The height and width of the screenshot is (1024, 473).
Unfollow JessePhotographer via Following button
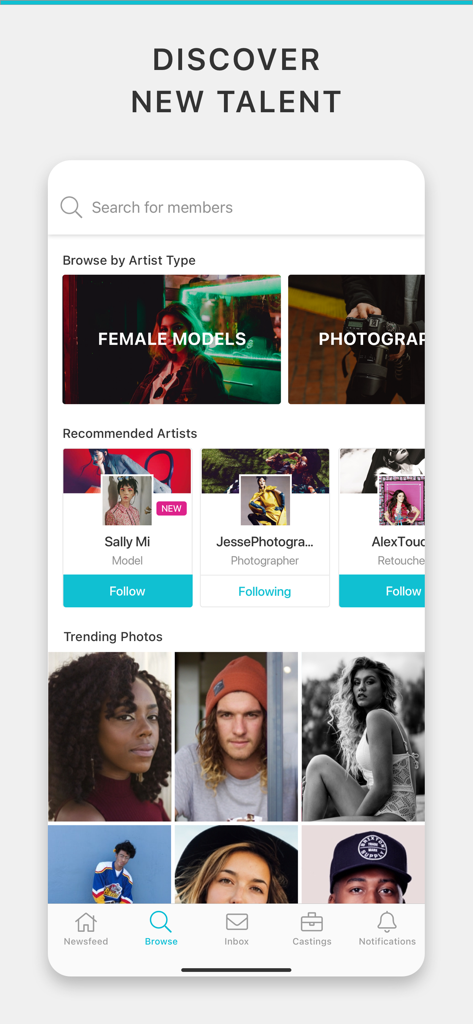pyautogui.click(x=265, y=591)
